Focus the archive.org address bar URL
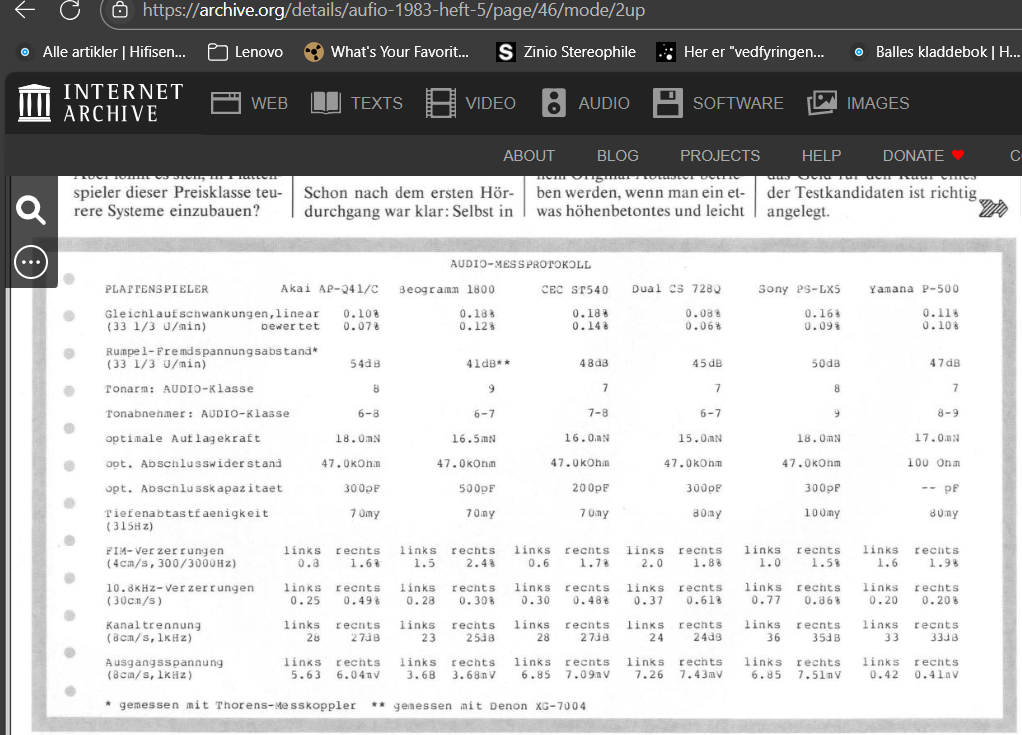 pos(394,10)
